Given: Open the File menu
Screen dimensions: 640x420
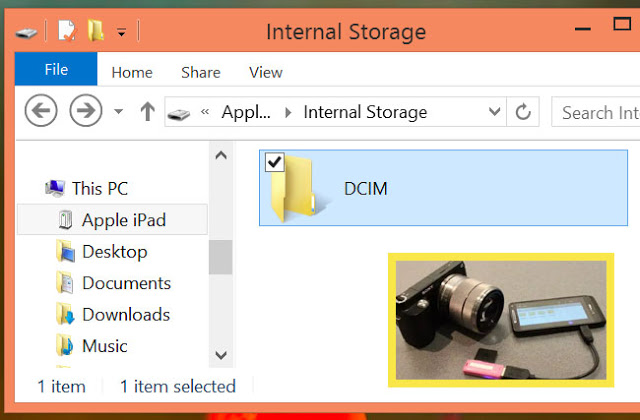Looking at the screenshot, I should click(x=56, y=69).
